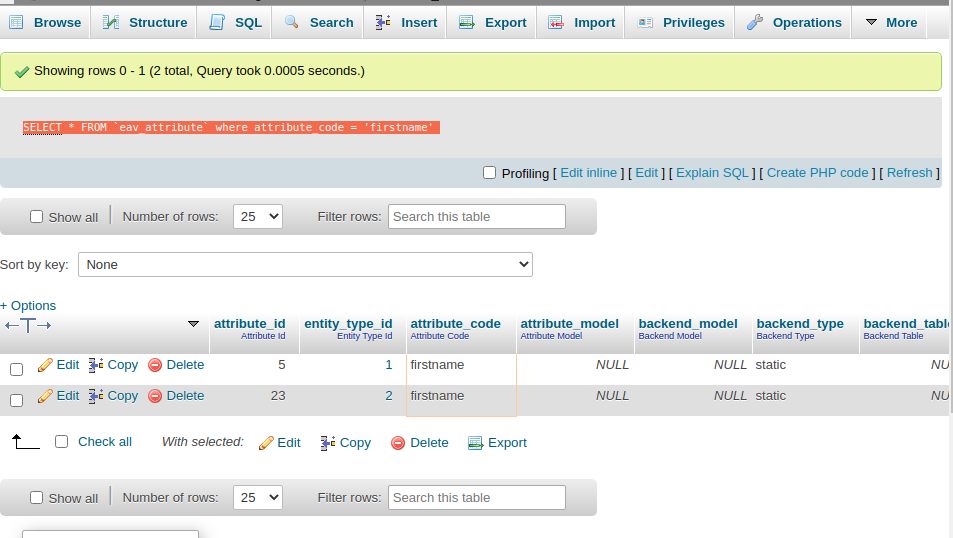
Task: Click the Privileges tab icon
Action: click(x=645, y=22)
